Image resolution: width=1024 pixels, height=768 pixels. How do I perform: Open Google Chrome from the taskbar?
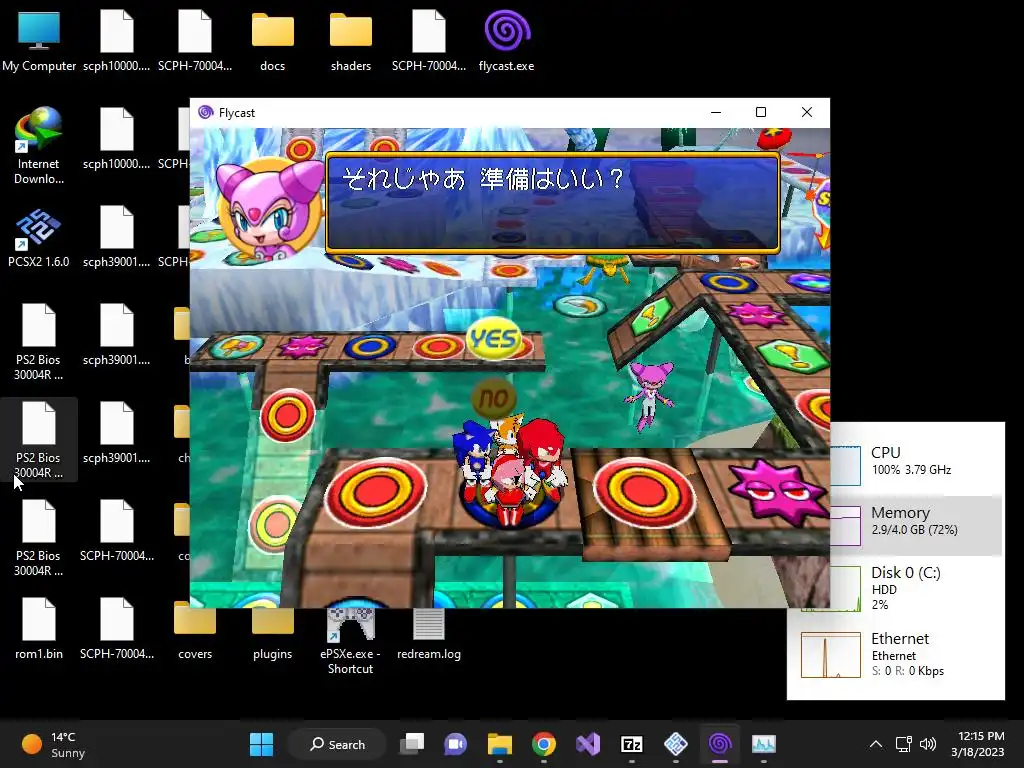543,744
